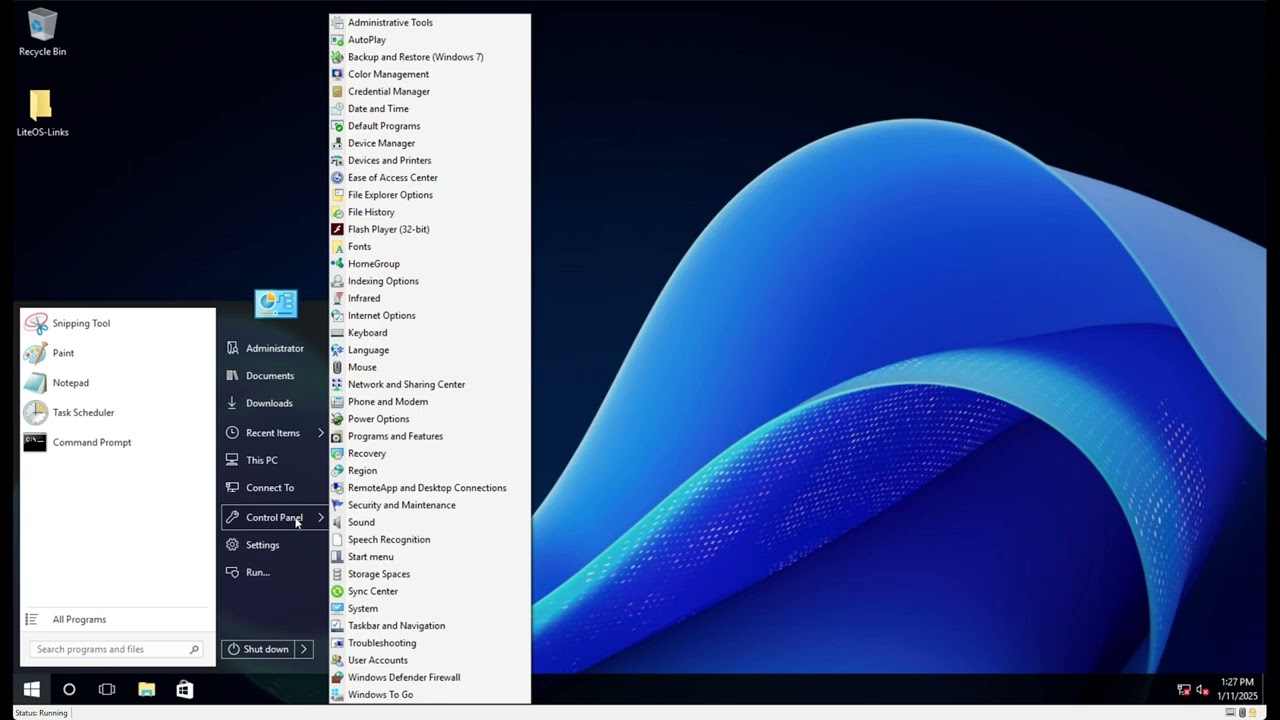Image resolution: width=1280 pixels, height=720 pixels.
Task: Open the arrow next to Shut down
Action: point(304,649)
